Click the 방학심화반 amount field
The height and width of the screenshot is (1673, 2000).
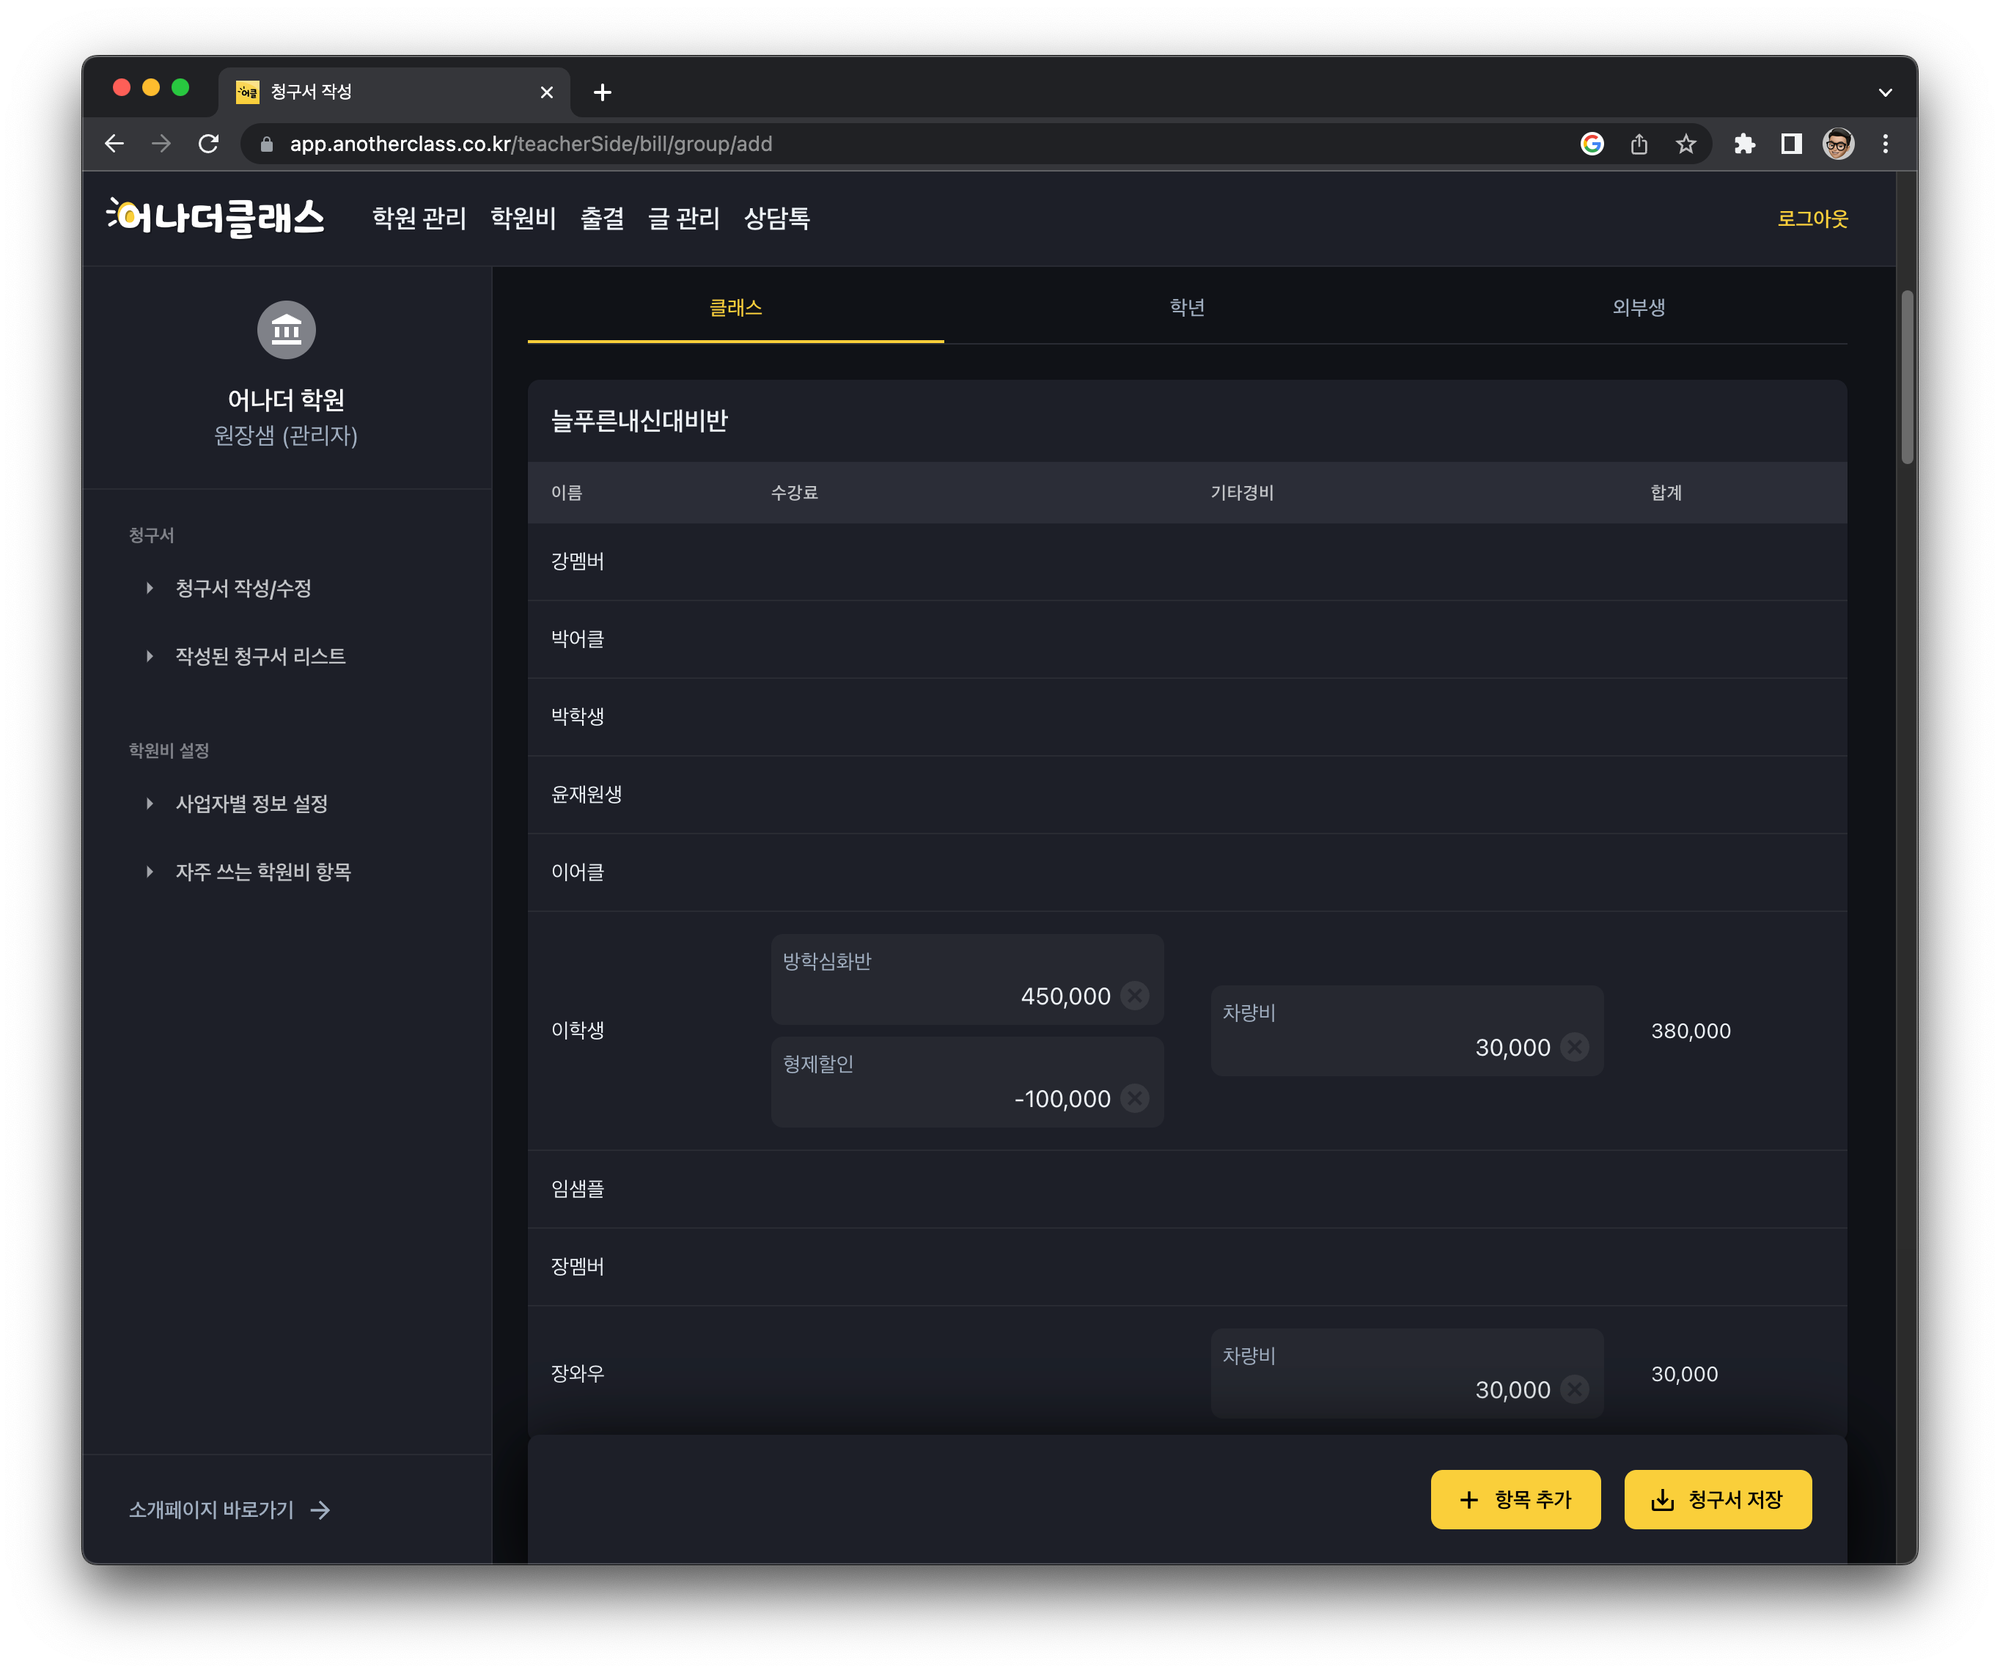pos(967,979)
